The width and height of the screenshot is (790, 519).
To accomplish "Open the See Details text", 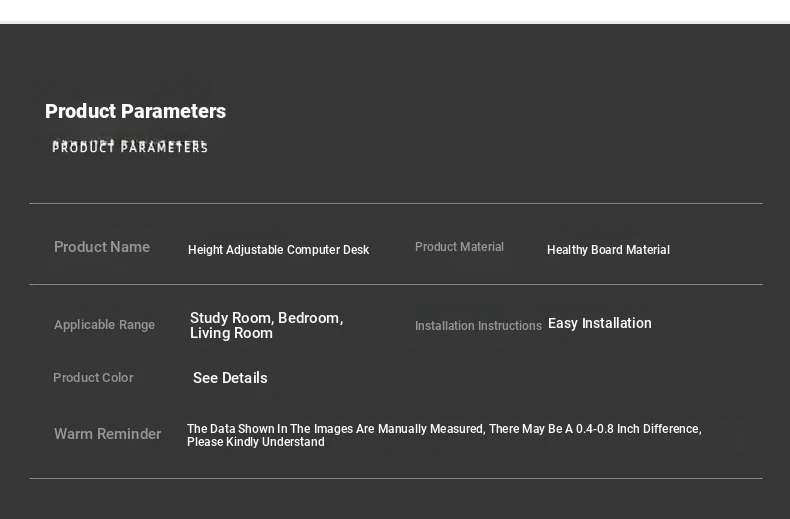I will (x=230, y=378).
